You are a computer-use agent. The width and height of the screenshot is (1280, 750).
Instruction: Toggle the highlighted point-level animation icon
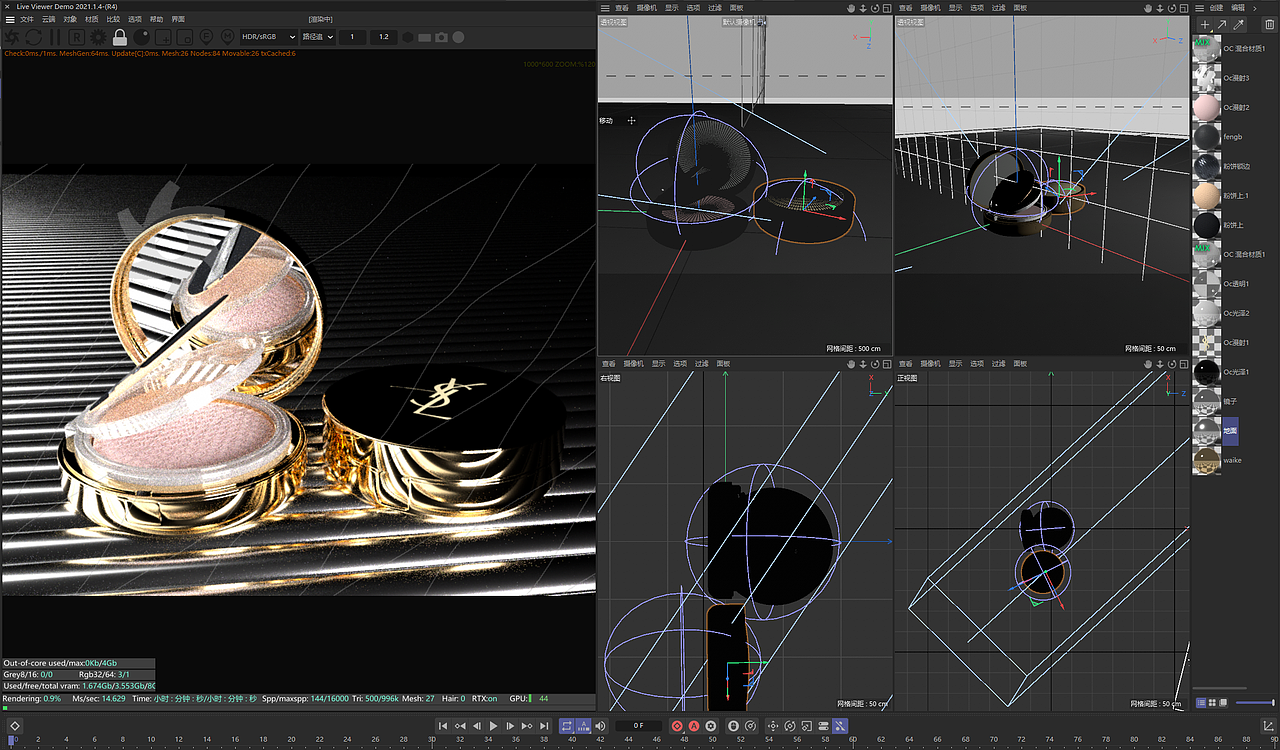pyautogui.click(x=840, y=725)
